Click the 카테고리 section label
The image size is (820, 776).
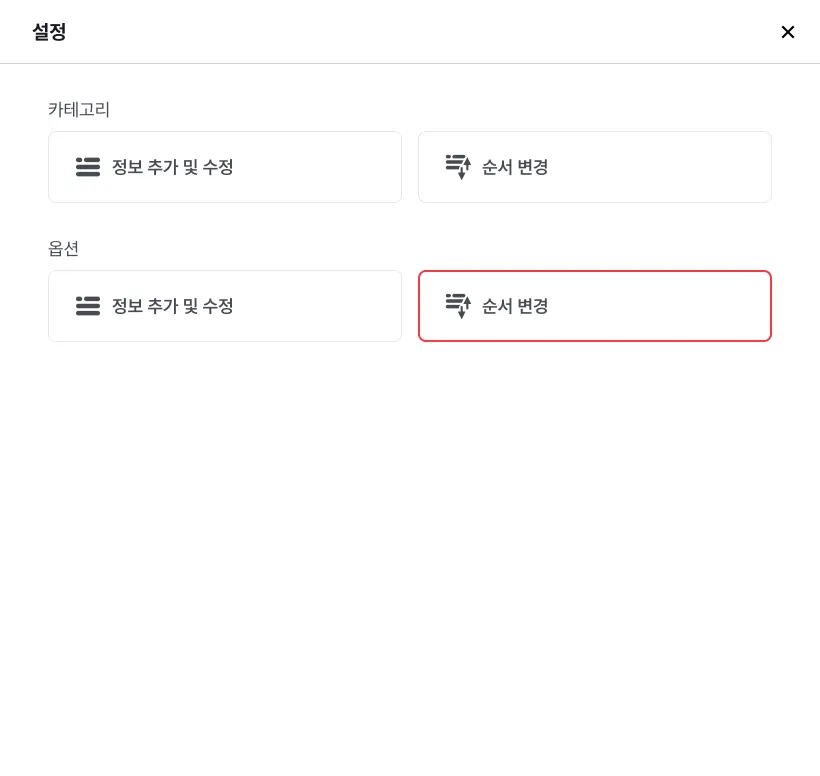coord(79,110)
